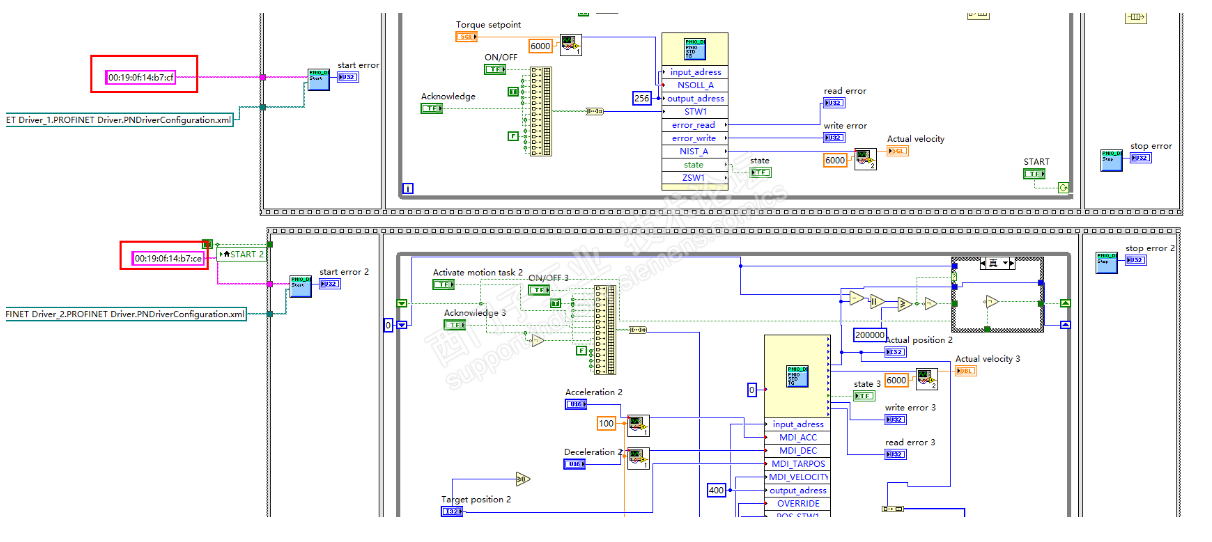Select scaling subVI feeding Actual velocity

[x=865, y=159]
